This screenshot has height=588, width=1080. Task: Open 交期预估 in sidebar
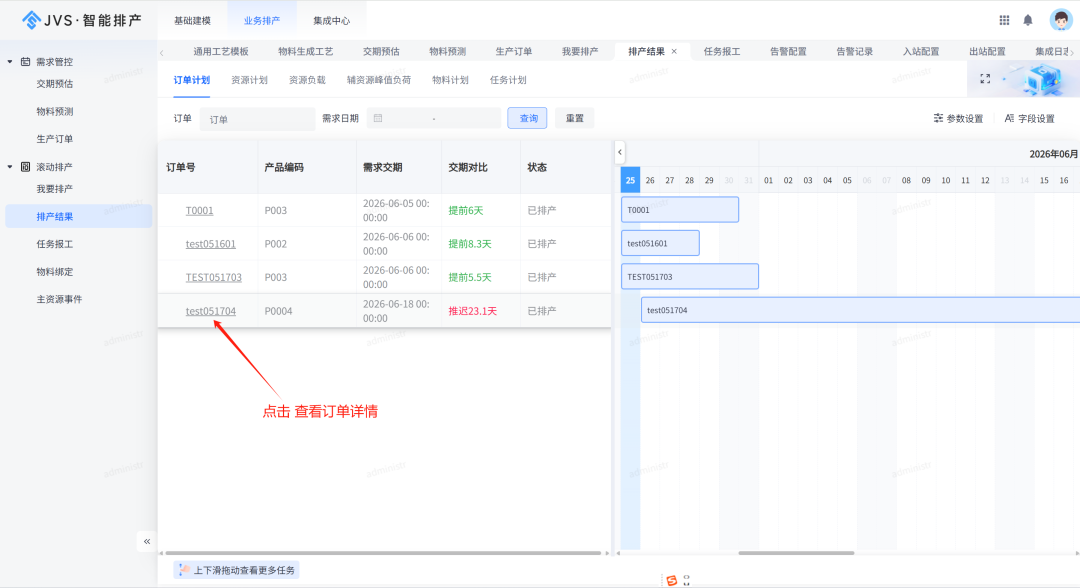[x=54, y=84]
